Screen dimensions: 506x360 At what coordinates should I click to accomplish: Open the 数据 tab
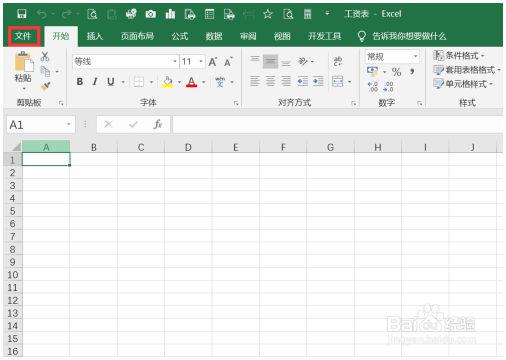pos(214,36)
